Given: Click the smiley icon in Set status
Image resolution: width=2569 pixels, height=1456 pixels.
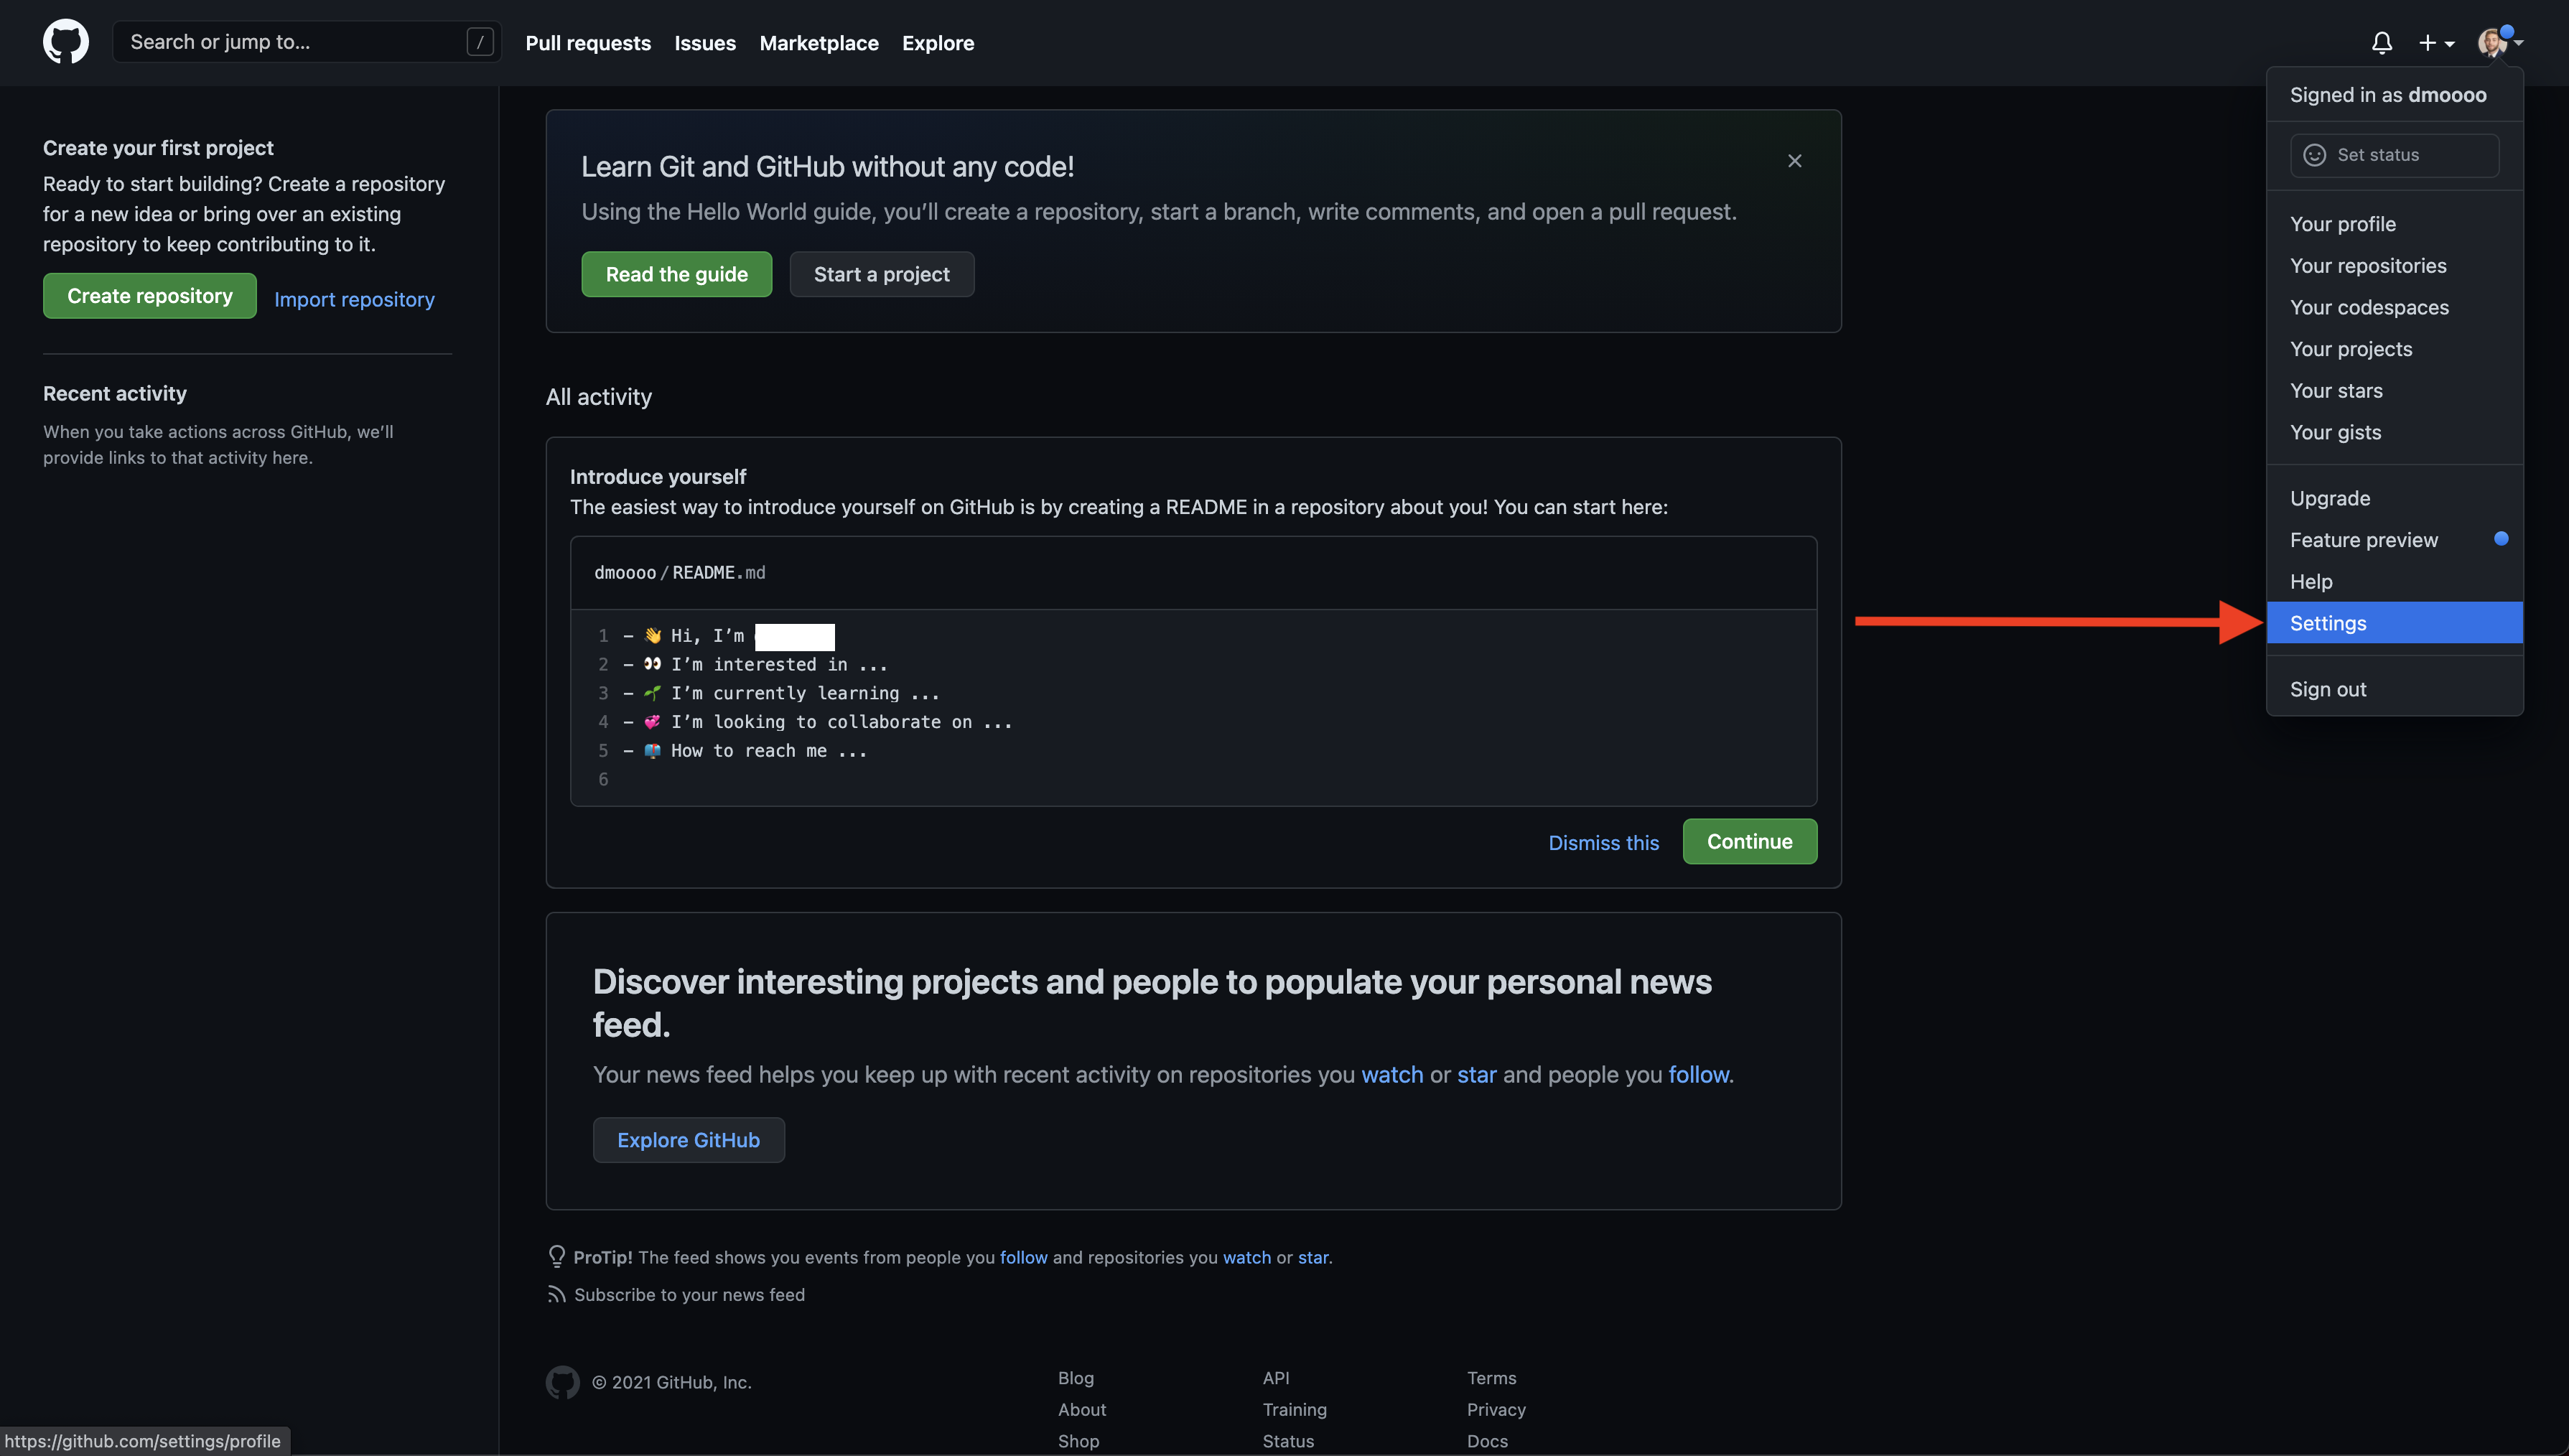Looking at the screenshot, I should (x=2315, y=155).
